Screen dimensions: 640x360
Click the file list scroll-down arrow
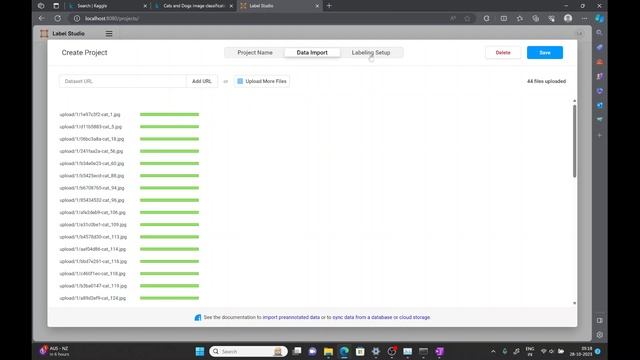pyautogui.click(x=574, y=303)
